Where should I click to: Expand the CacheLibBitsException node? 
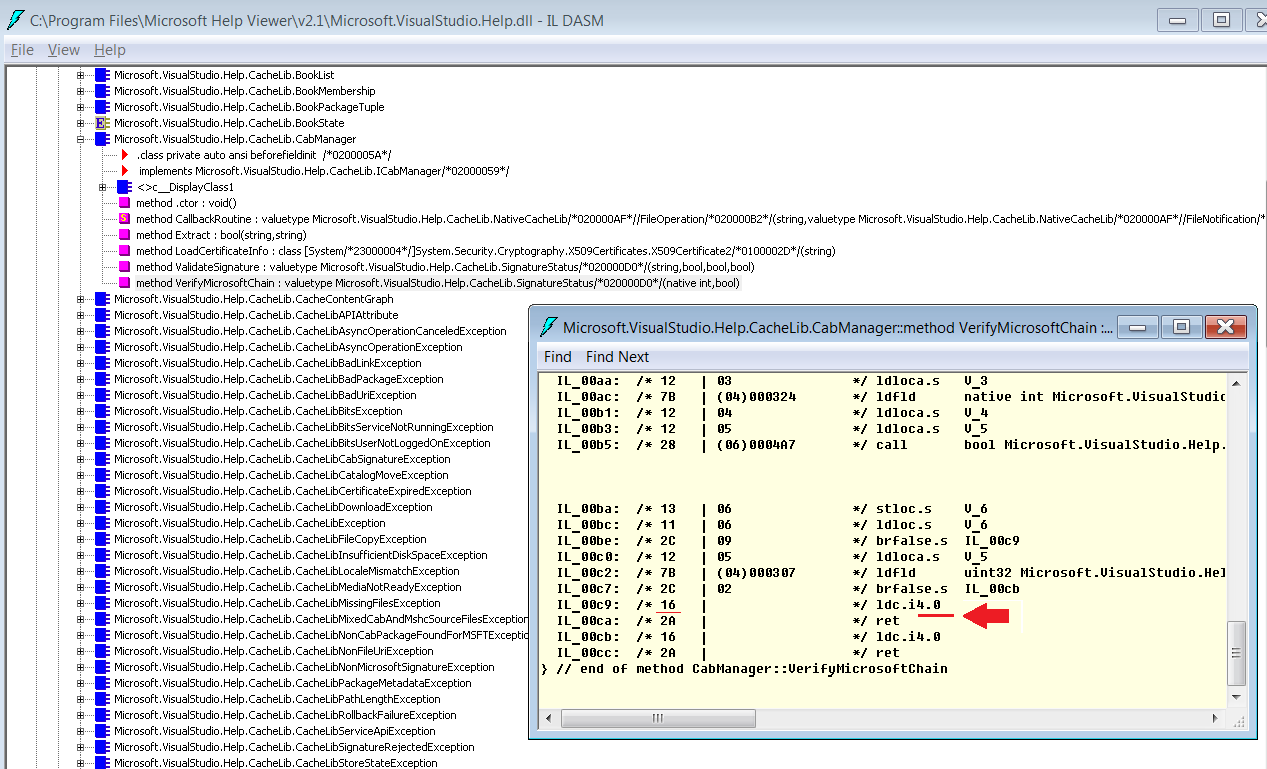82,411
